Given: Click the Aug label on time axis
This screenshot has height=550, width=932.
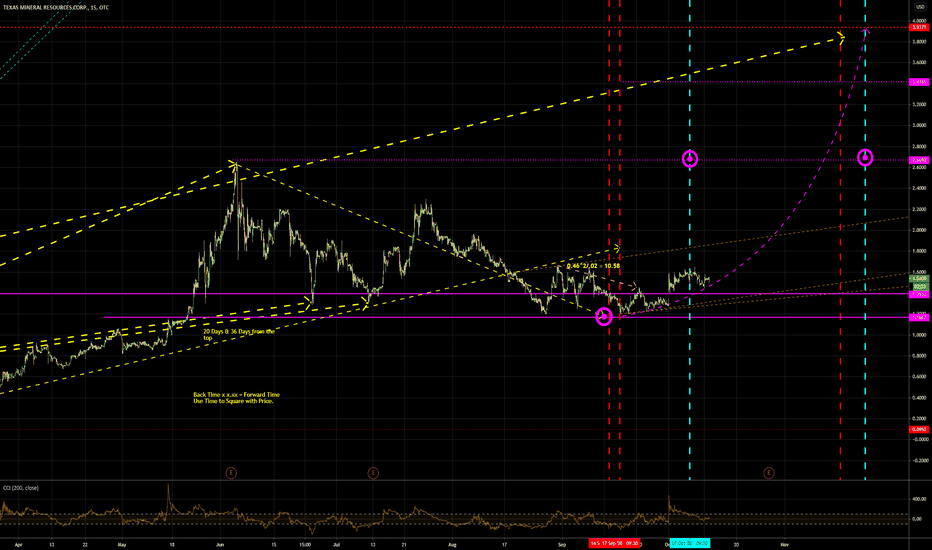Looking at the screenshot, I should (452, 544).
